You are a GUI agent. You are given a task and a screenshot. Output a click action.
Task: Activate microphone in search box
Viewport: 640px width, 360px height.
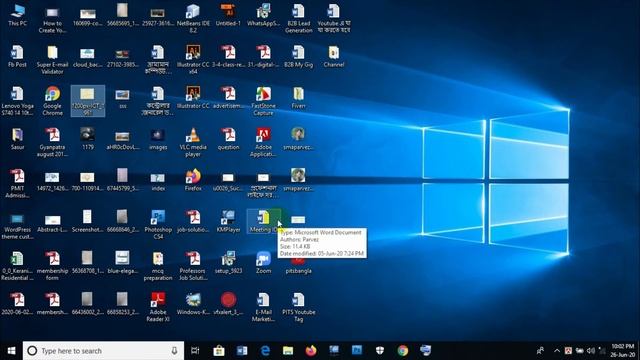point(174,351)
